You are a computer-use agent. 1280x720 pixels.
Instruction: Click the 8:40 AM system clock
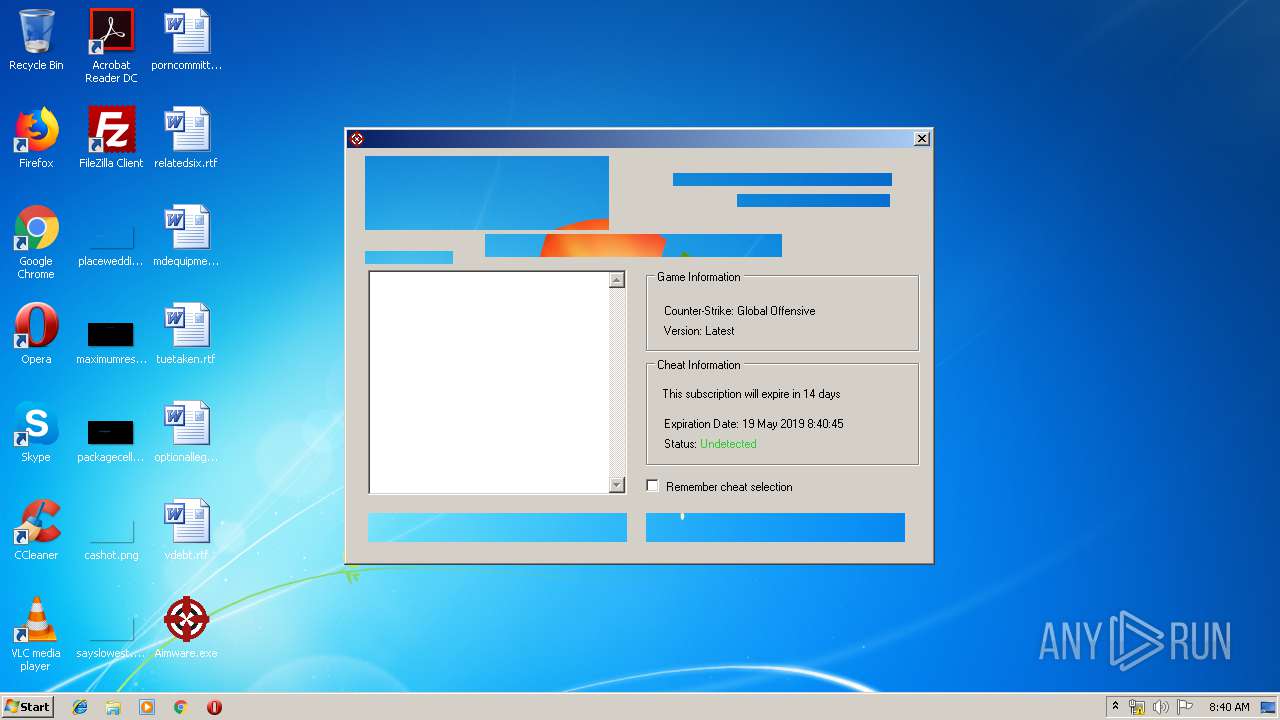coord(1229,707)
